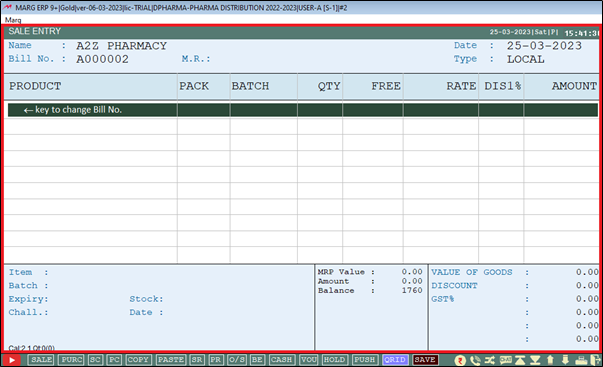Viewport: 603px width, 367px height.
Task: Jump to last record with the bottom arrow icon
Action: (x=535, y=360)
